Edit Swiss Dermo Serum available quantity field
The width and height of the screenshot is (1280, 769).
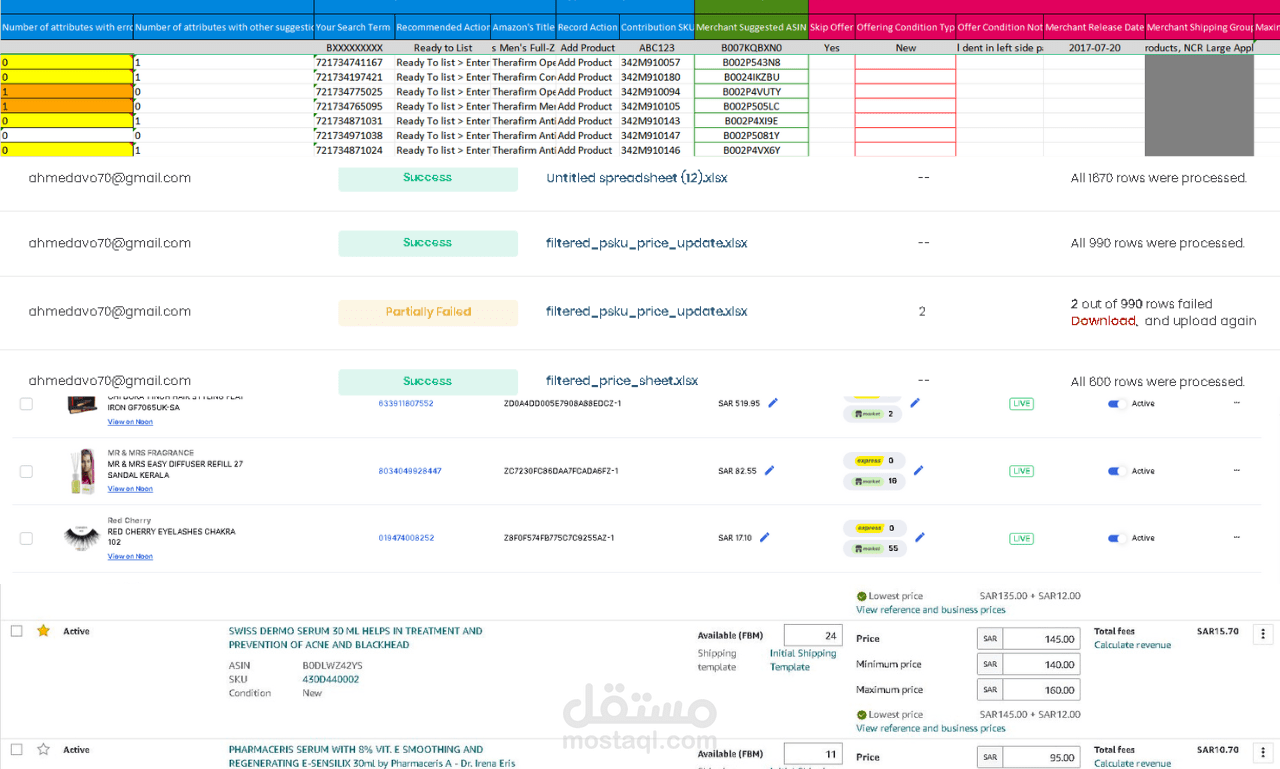pos(812,636)
